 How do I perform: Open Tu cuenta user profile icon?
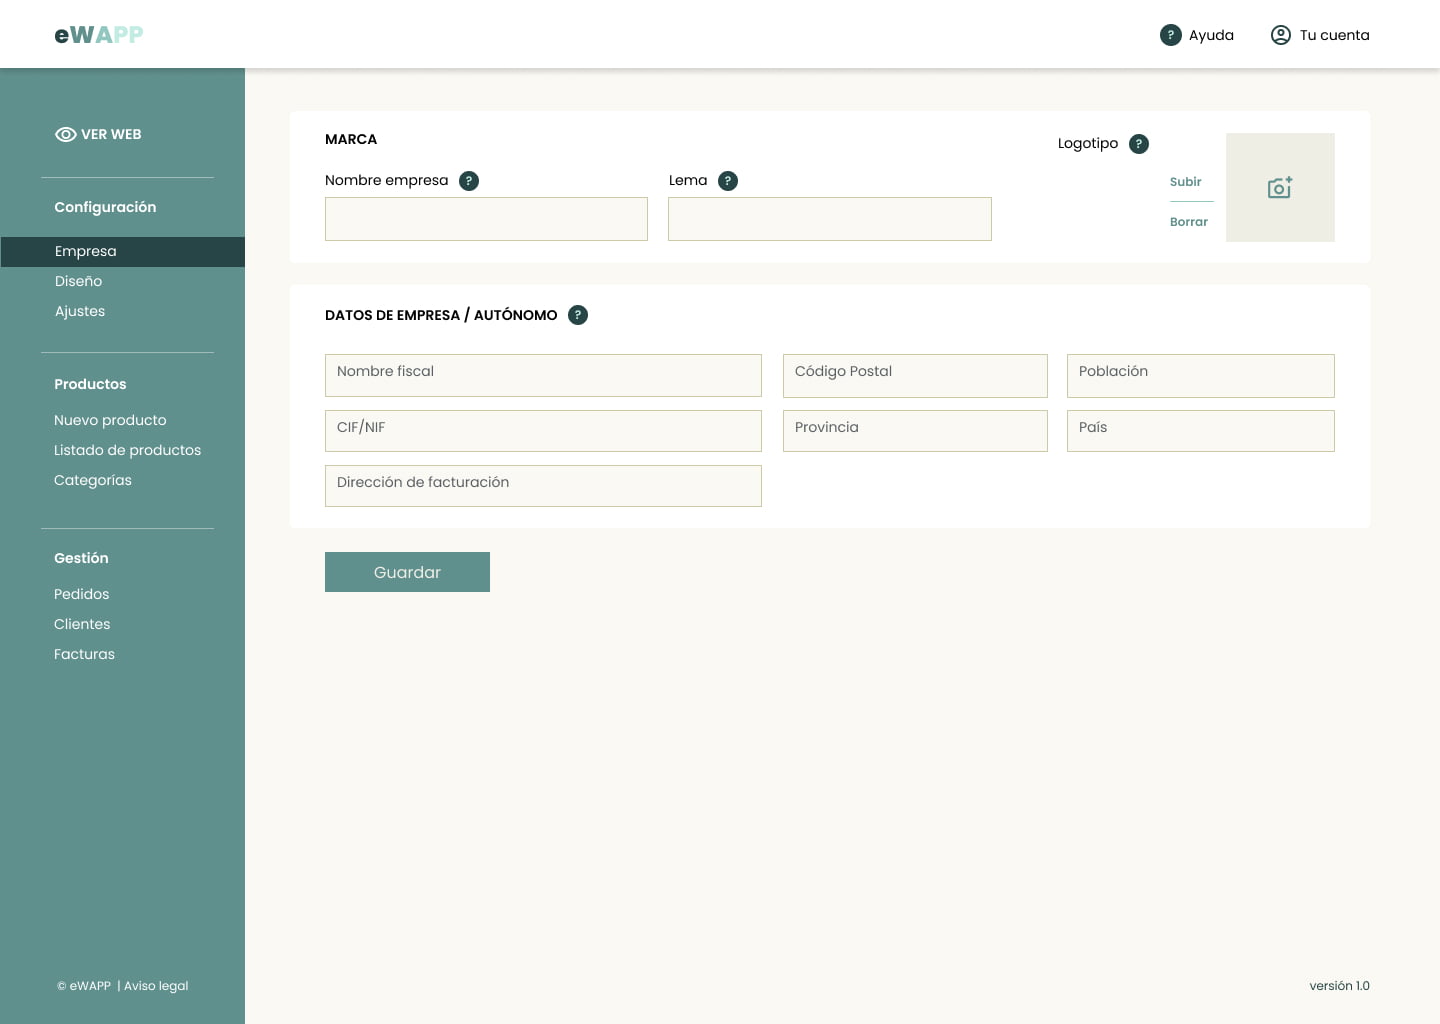coord(1280,35)
